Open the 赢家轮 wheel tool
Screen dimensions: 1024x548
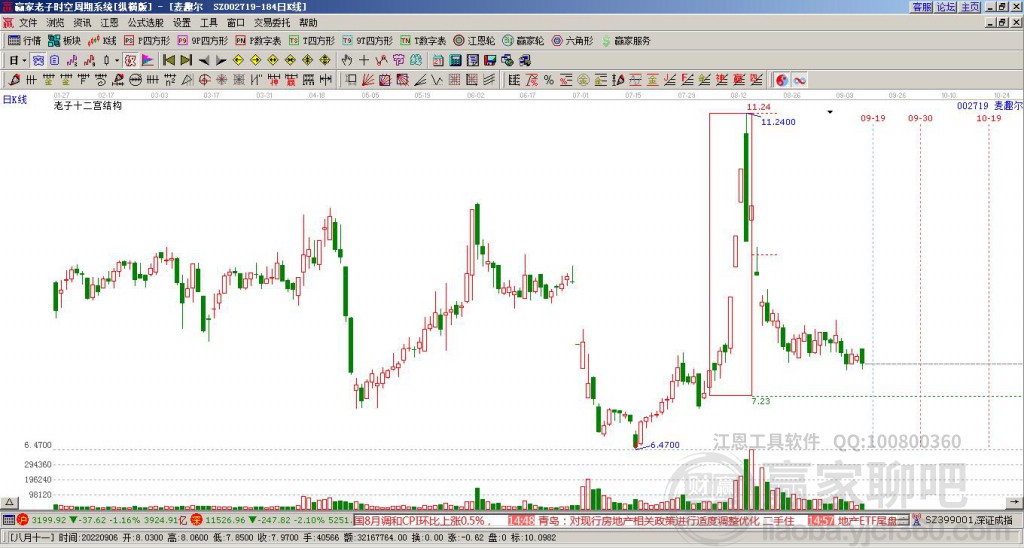click(x=523, y=40)
